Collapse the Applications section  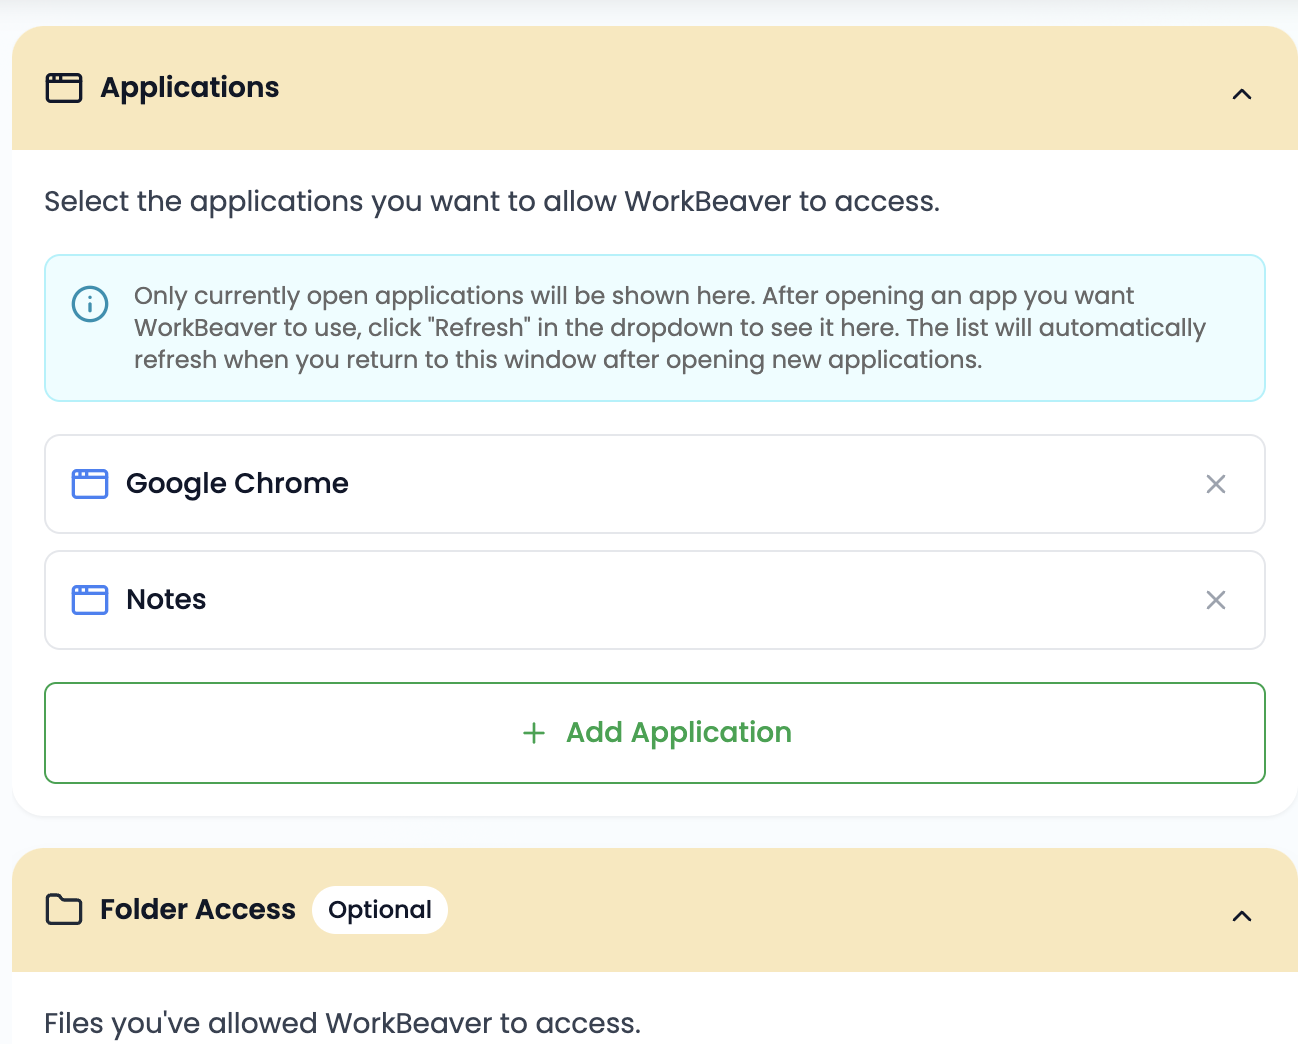(1242, 93)
